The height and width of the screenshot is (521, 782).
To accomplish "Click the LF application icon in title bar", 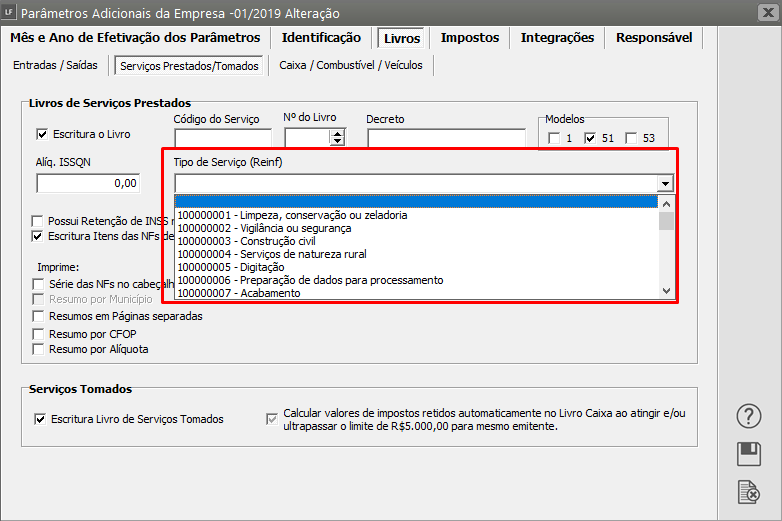I will [8, 11].
